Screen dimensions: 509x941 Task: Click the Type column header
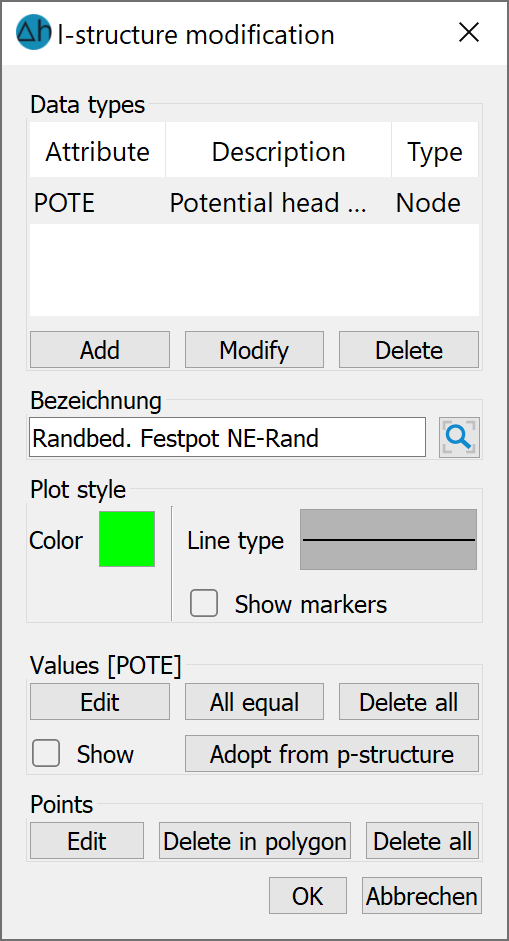[435, 152]
